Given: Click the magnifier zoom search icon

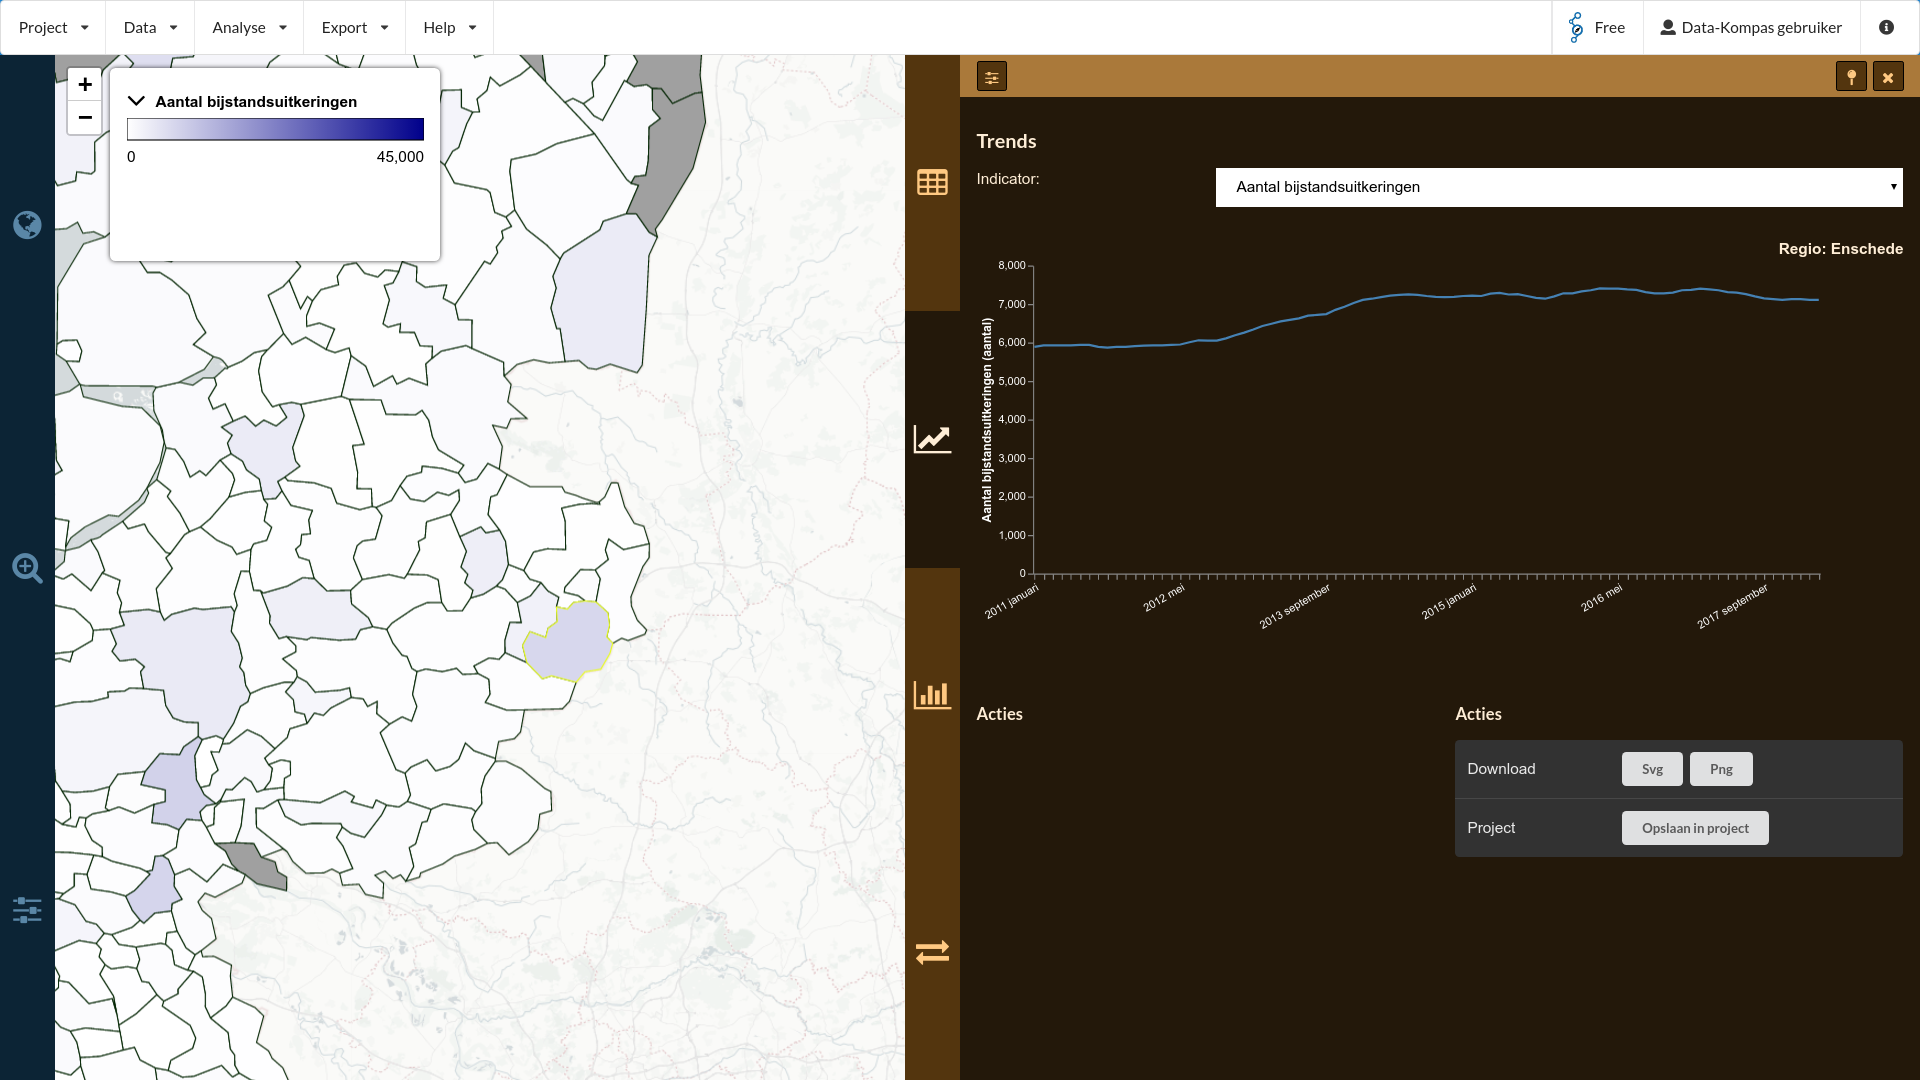Looking at the screenshot, I should [x=27, y=568].
